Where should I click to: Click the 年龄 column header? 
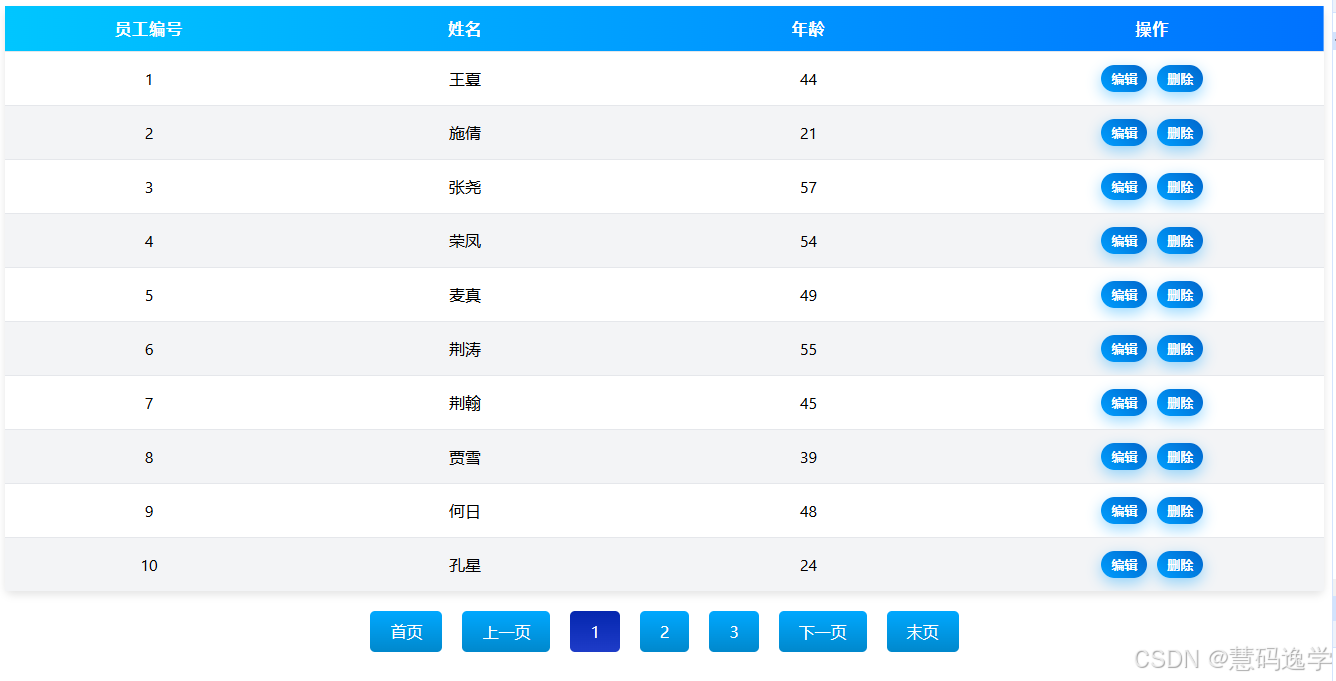click(808, 29)
